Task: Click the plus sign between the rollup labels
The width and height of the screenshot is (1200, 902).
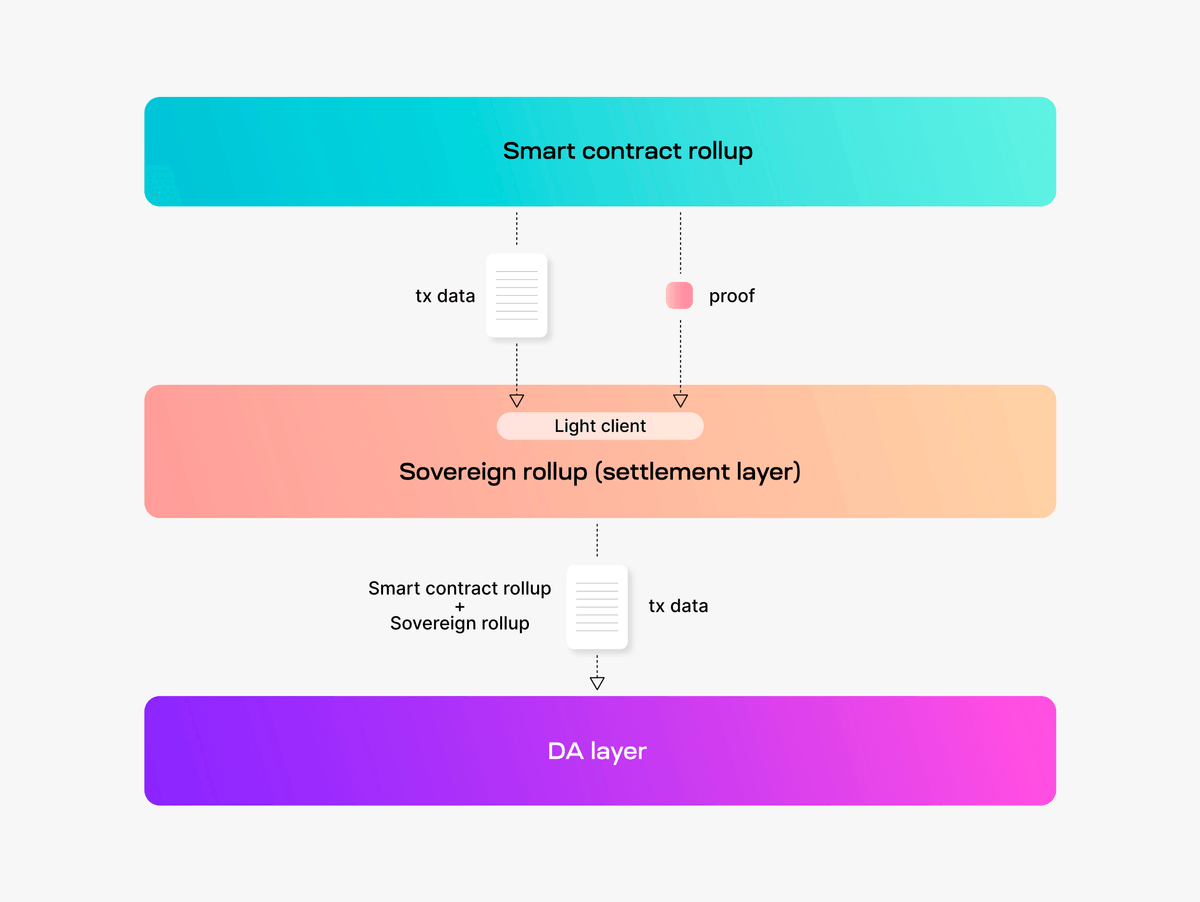Action: pos(460,606)
